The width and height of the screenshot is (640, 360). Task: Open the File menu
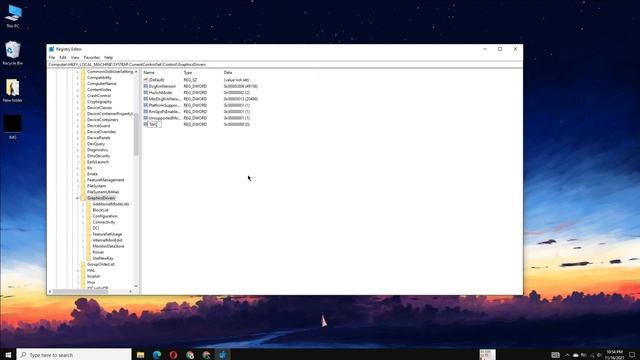[x=52, y=58]
